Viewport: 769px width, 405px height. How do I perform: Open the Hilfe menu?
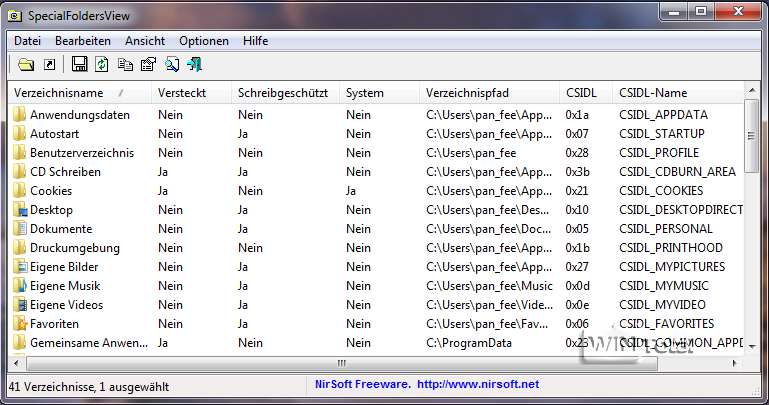coord(256,41)
